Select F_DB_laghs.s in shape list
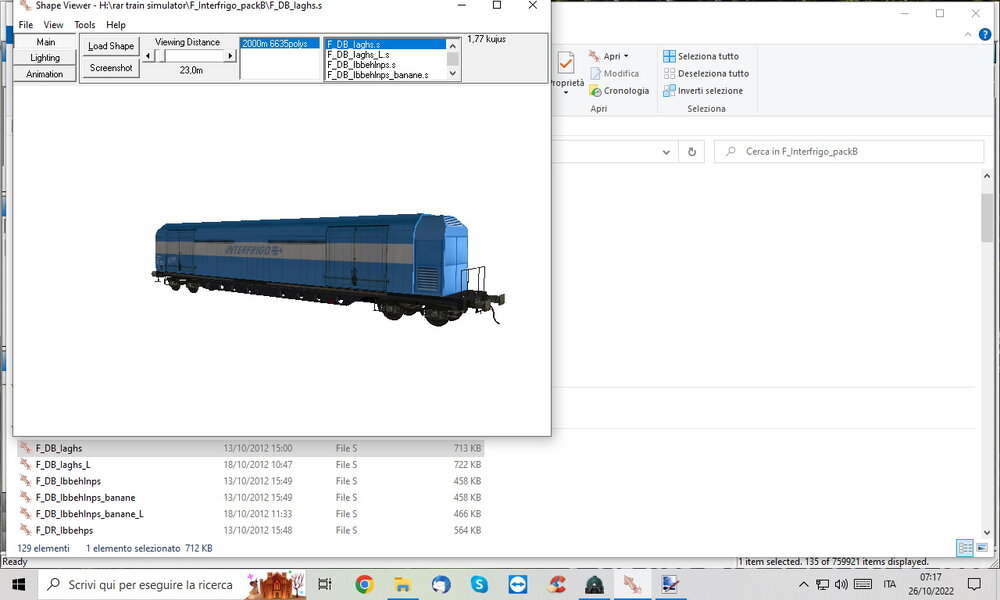 pos(385,44)
